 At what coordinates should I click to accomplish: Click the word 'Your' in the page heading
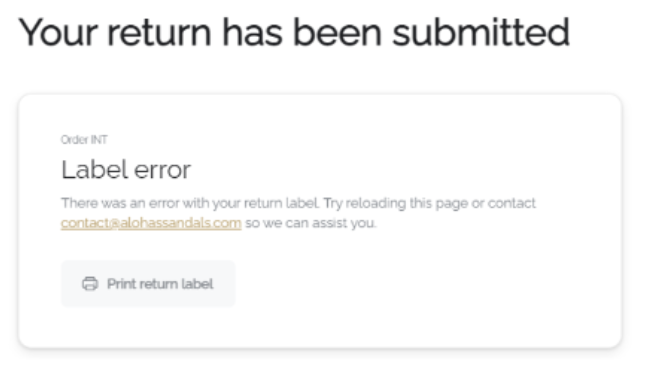(x=58, y=33)
